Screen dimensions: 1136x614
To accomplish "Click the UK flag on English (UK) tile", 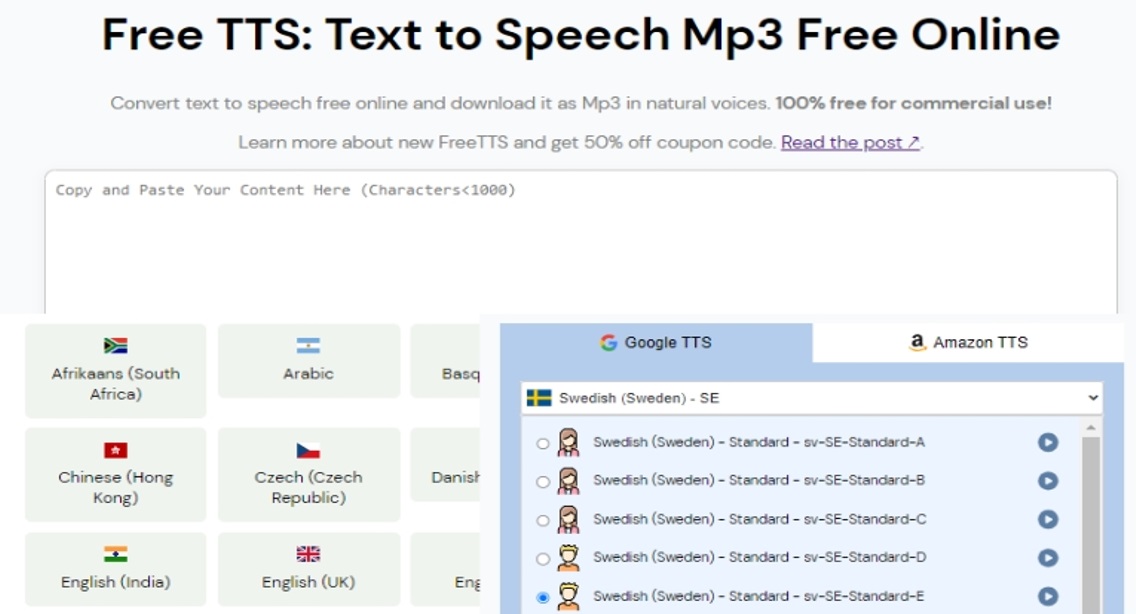I will pos(308,553).
